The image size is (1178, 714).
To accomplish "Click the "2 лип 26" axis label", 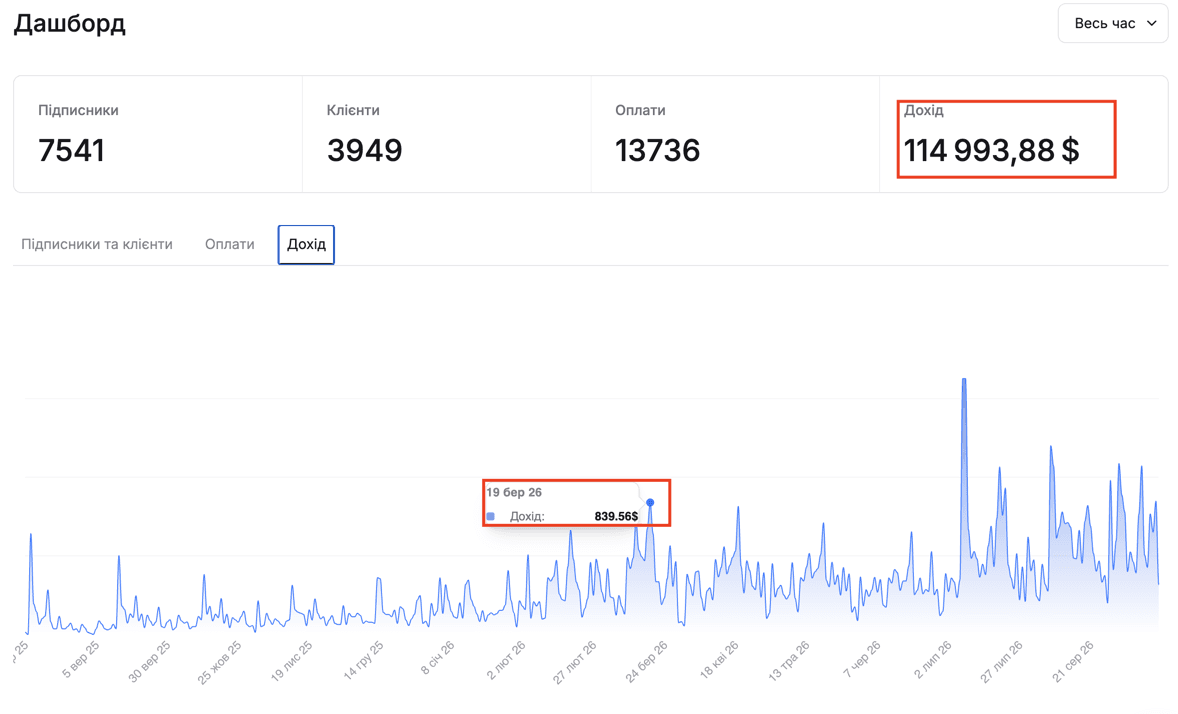I will tap(932, 660).
